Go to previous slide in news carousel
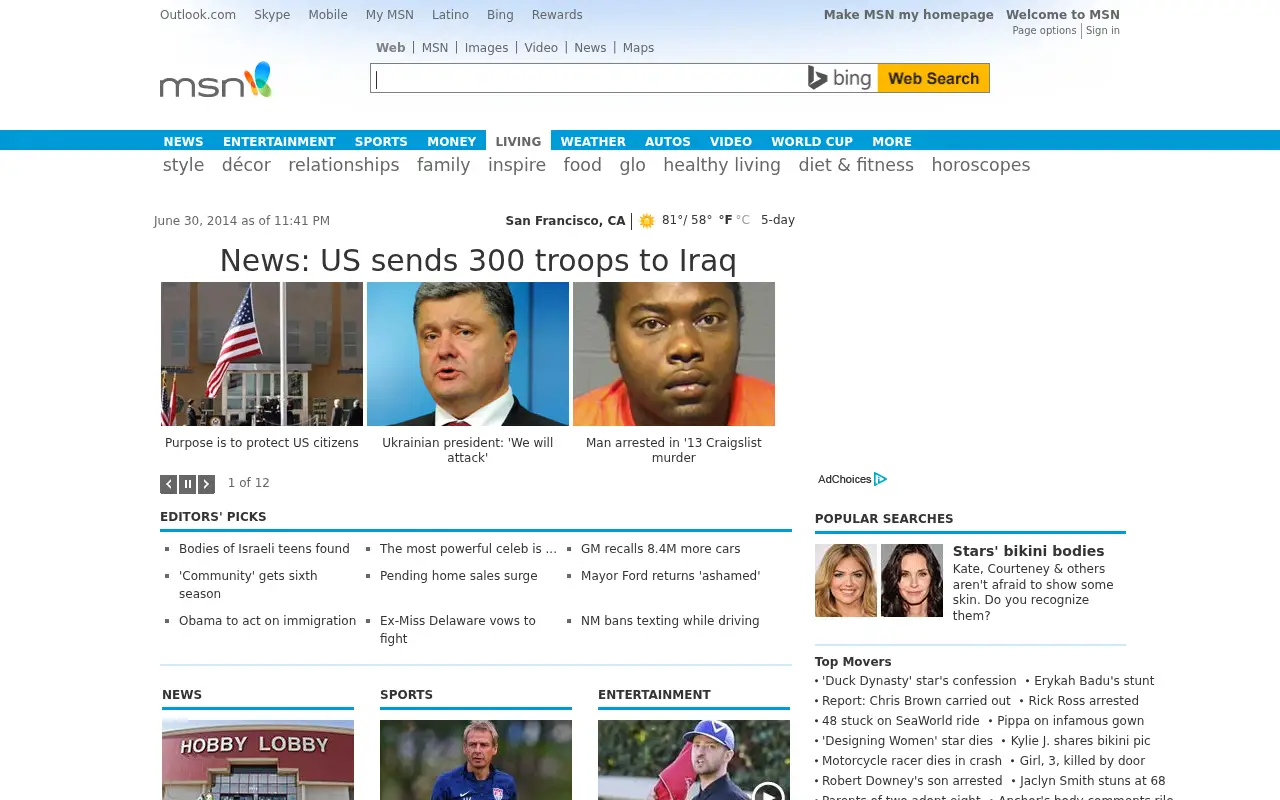 [169, 484]
